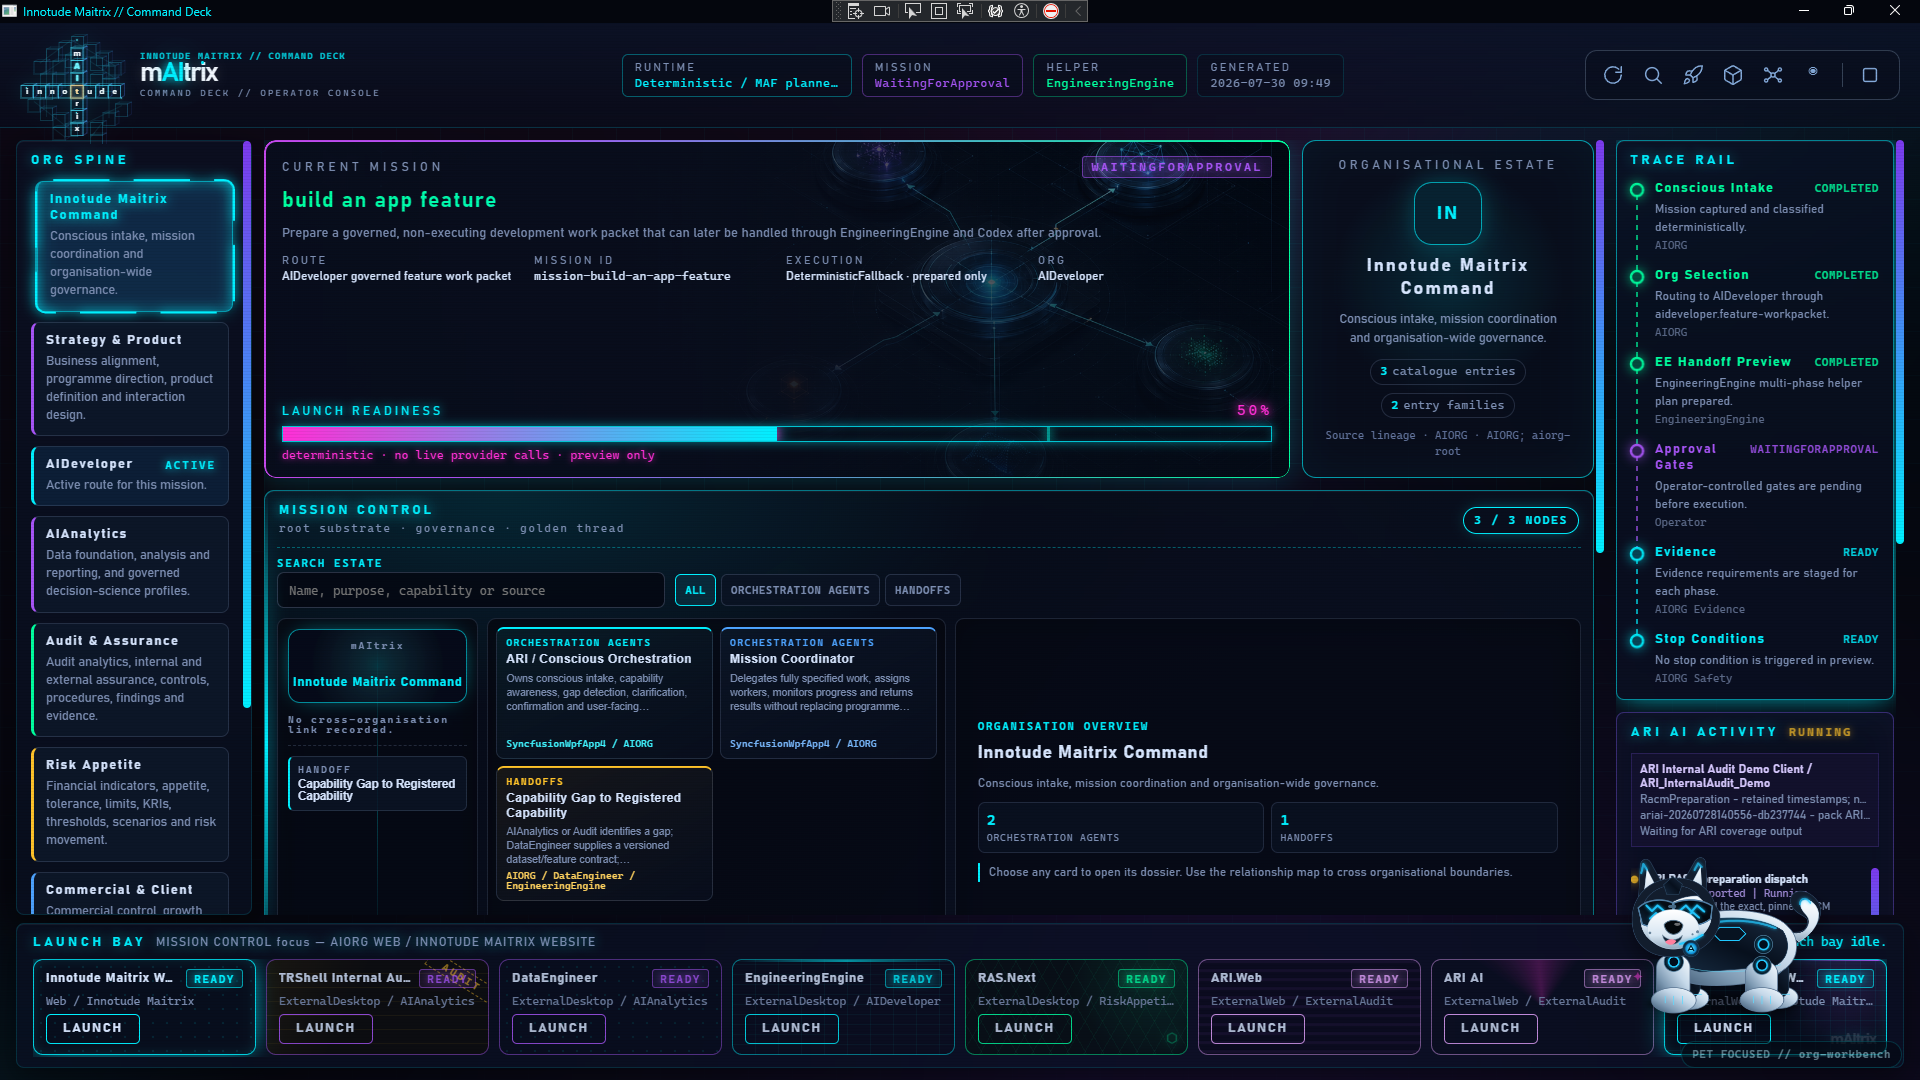Click the camera icon in debug toolbar
The width and height of the screenshot is (1920, 1080).
(882, 11)
